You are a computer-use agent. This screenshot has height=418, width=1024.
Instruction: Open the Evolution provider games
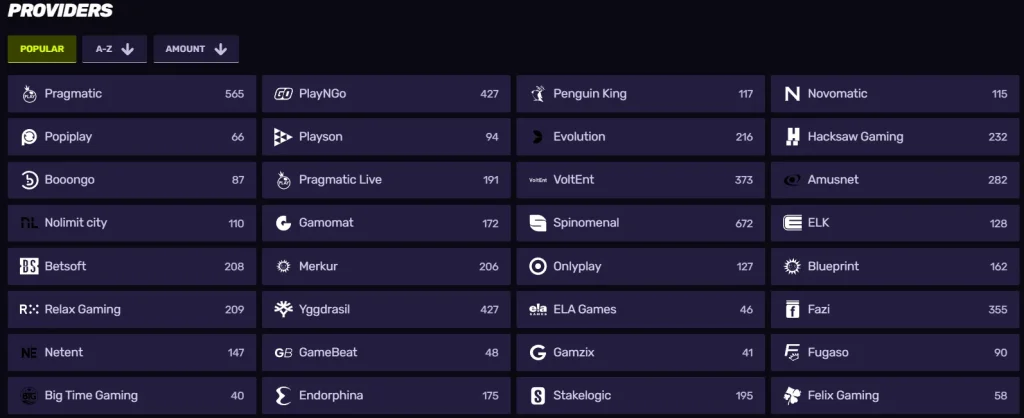640,137
